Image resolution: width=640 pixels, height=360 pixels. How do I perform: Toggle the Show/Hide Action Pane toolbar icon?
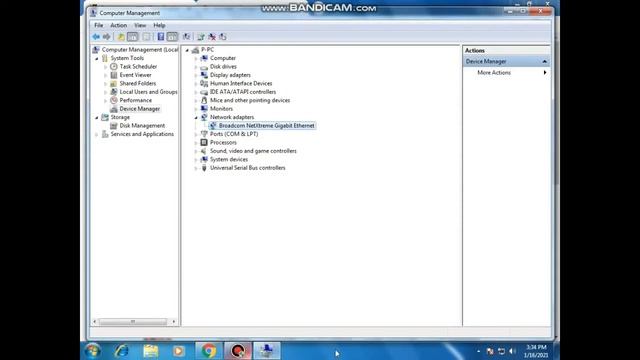tap(172, 37)
